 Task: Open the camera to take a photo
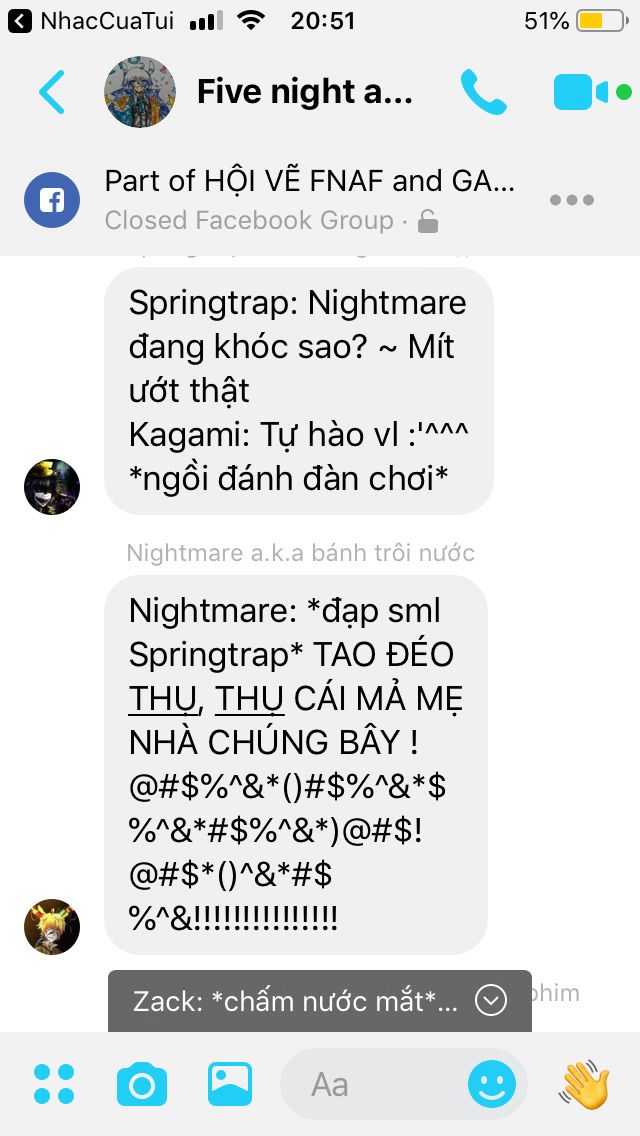[x=142, y=1085]
